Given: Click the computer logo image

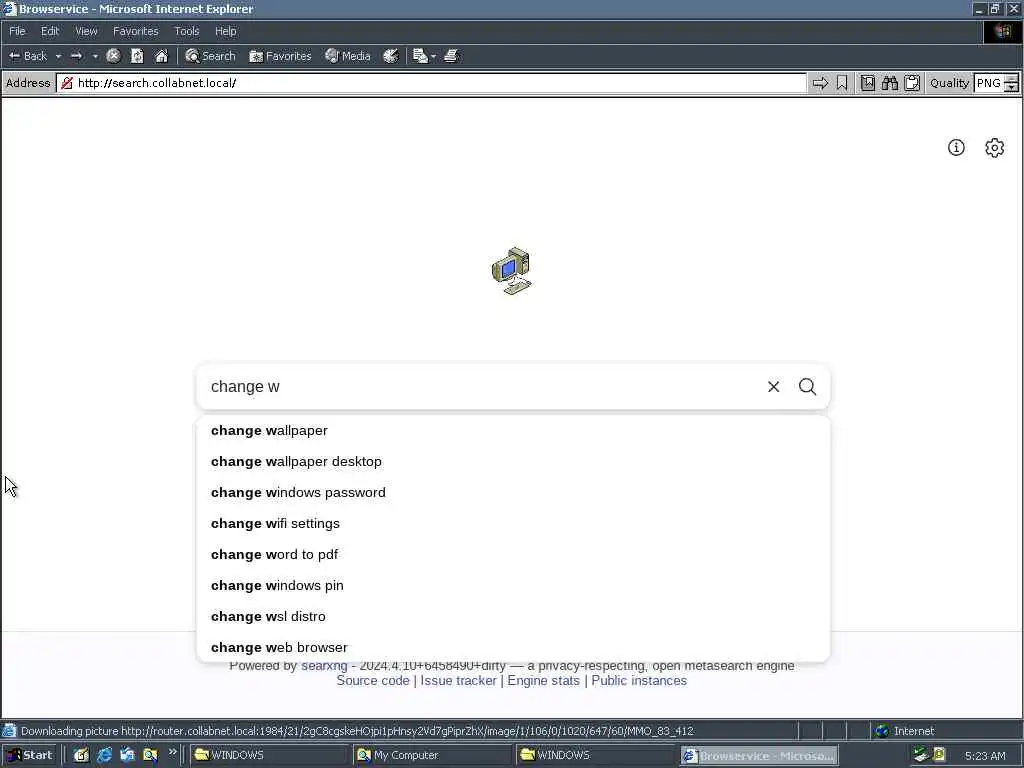Looking at the screenshot, I should (512, 271).
